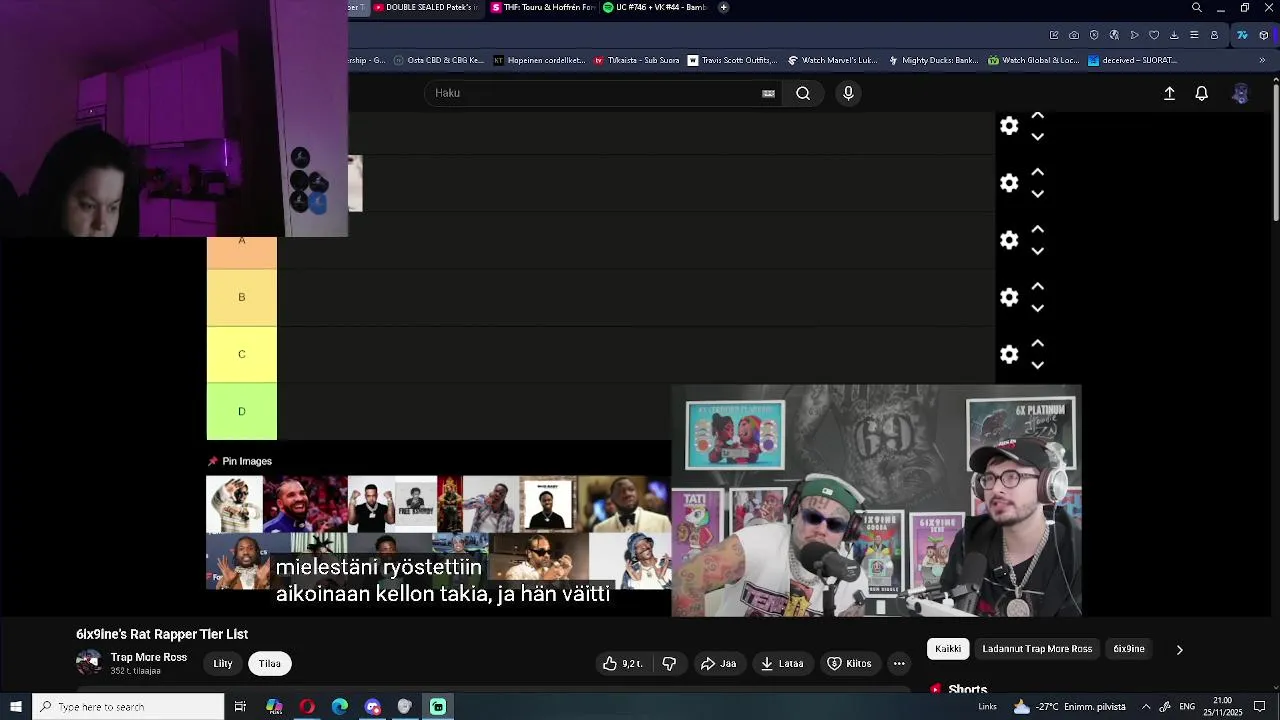Open browser downloads icon
1280x720 pixels.
pos(1174,35)
